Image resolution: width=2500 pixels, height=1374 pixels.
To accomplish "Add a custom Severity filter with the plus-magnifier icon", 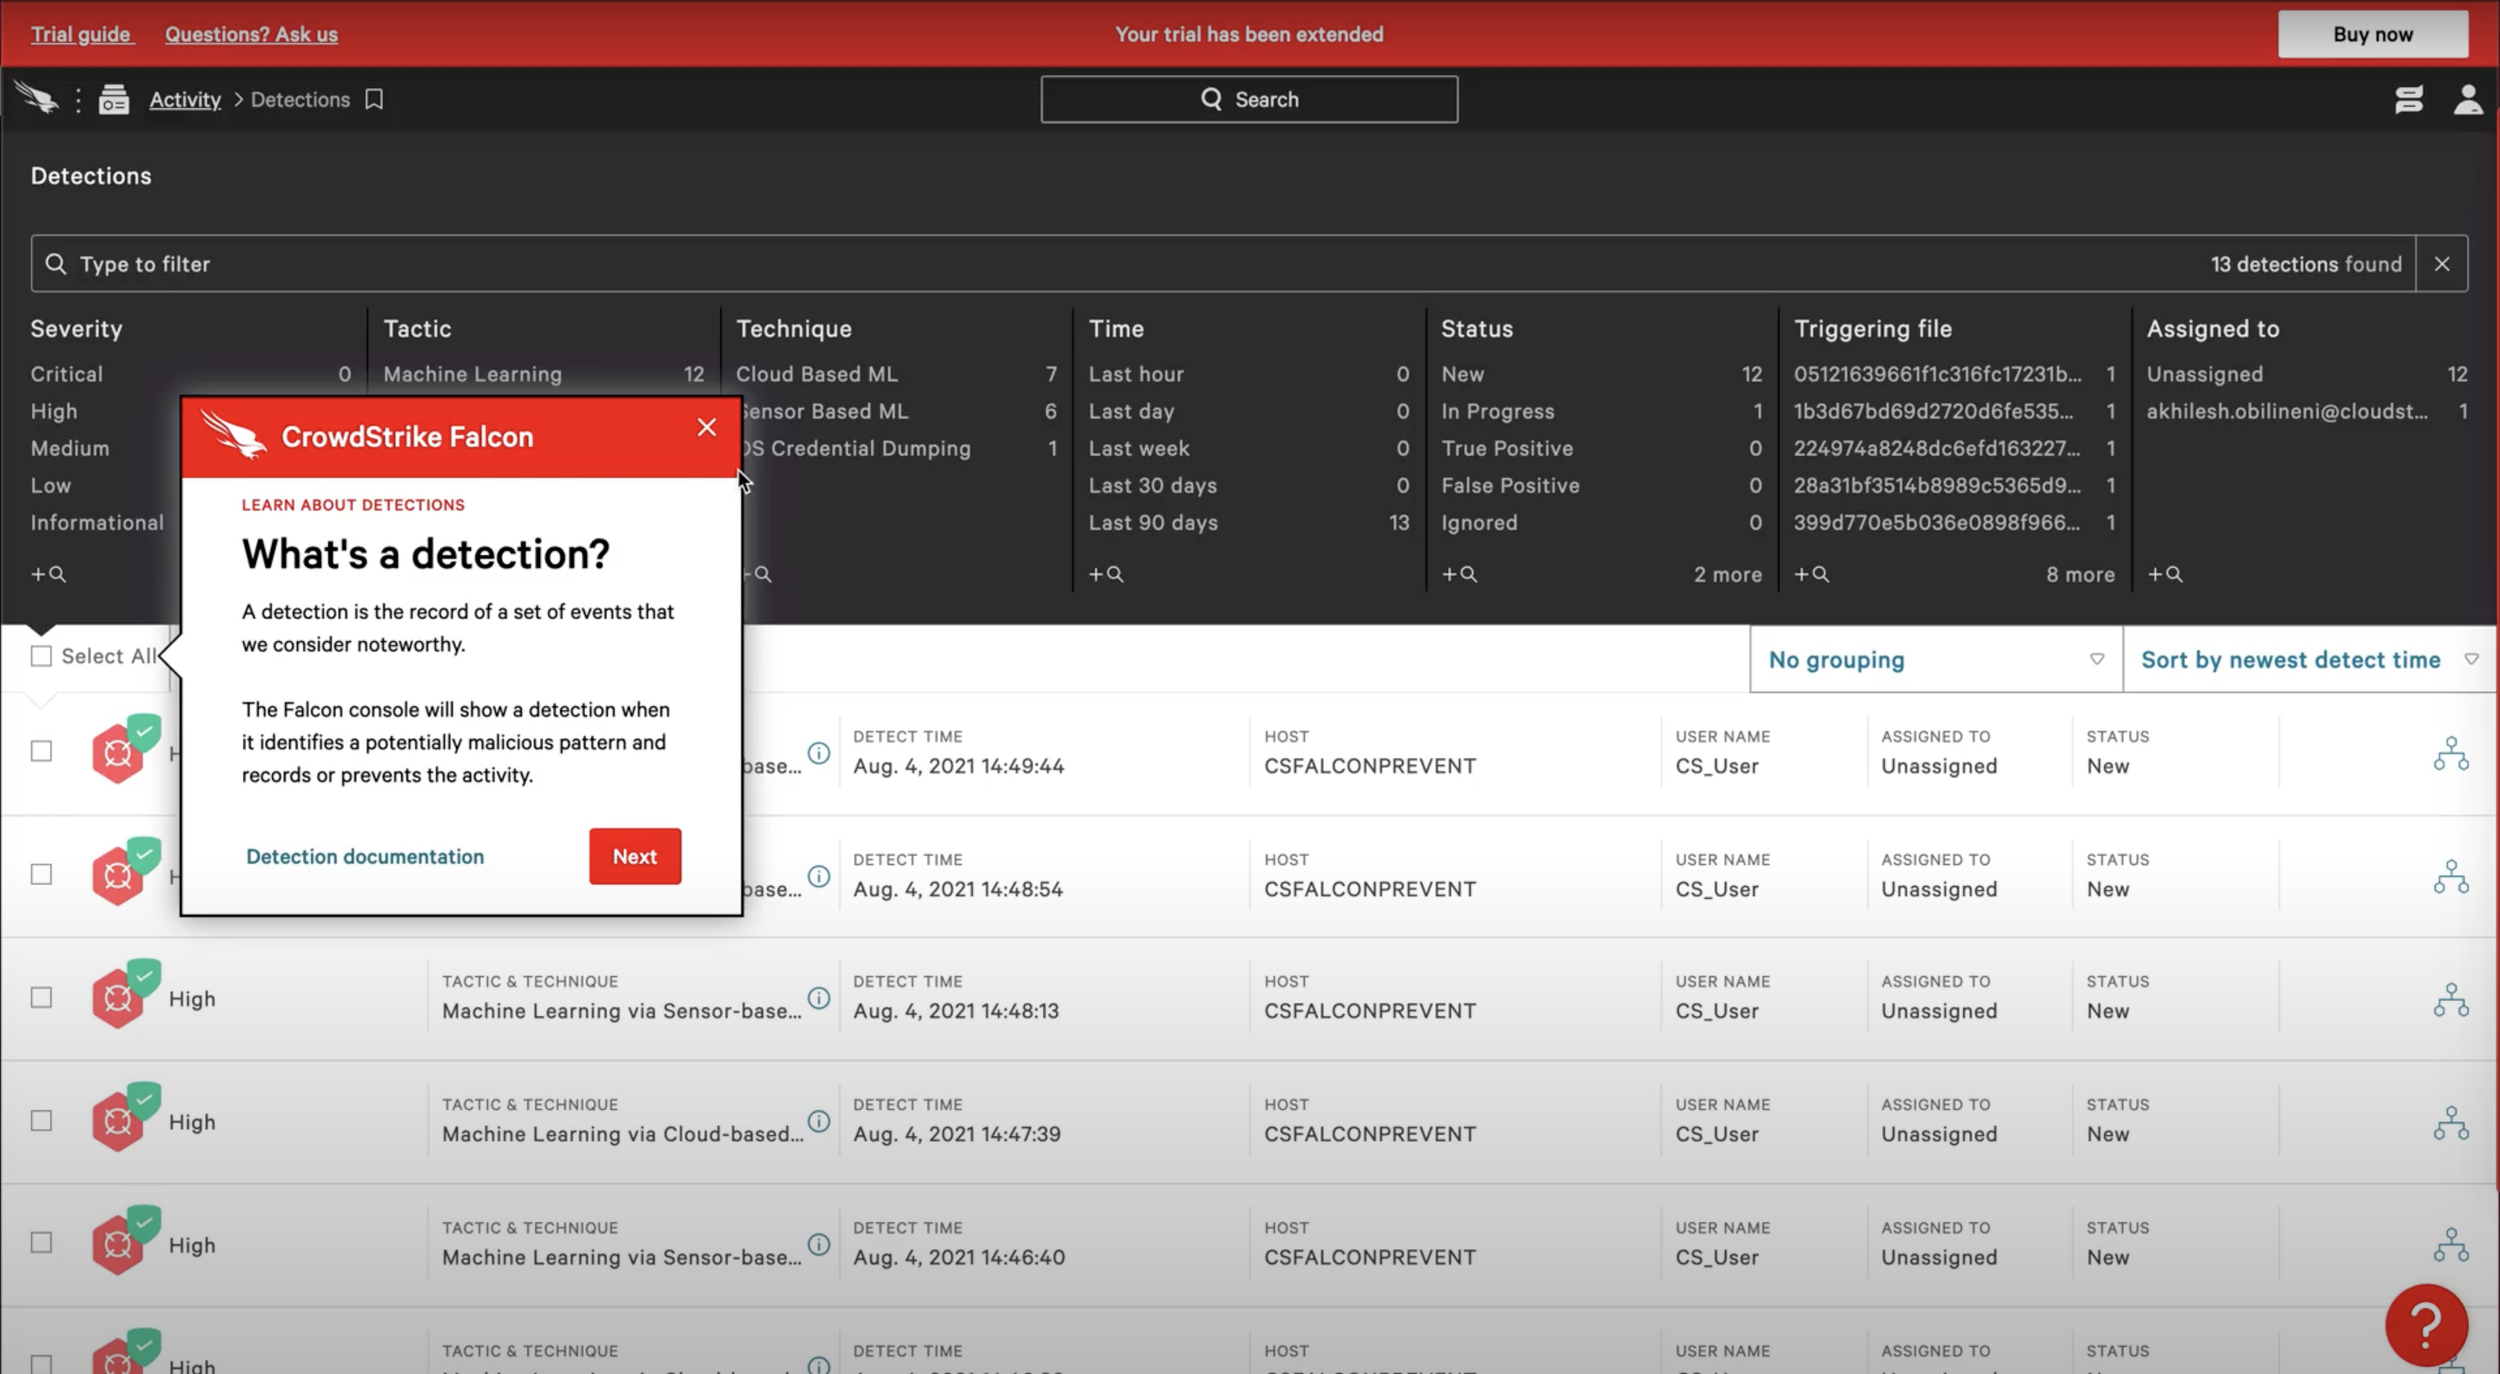I will point(48,573).
